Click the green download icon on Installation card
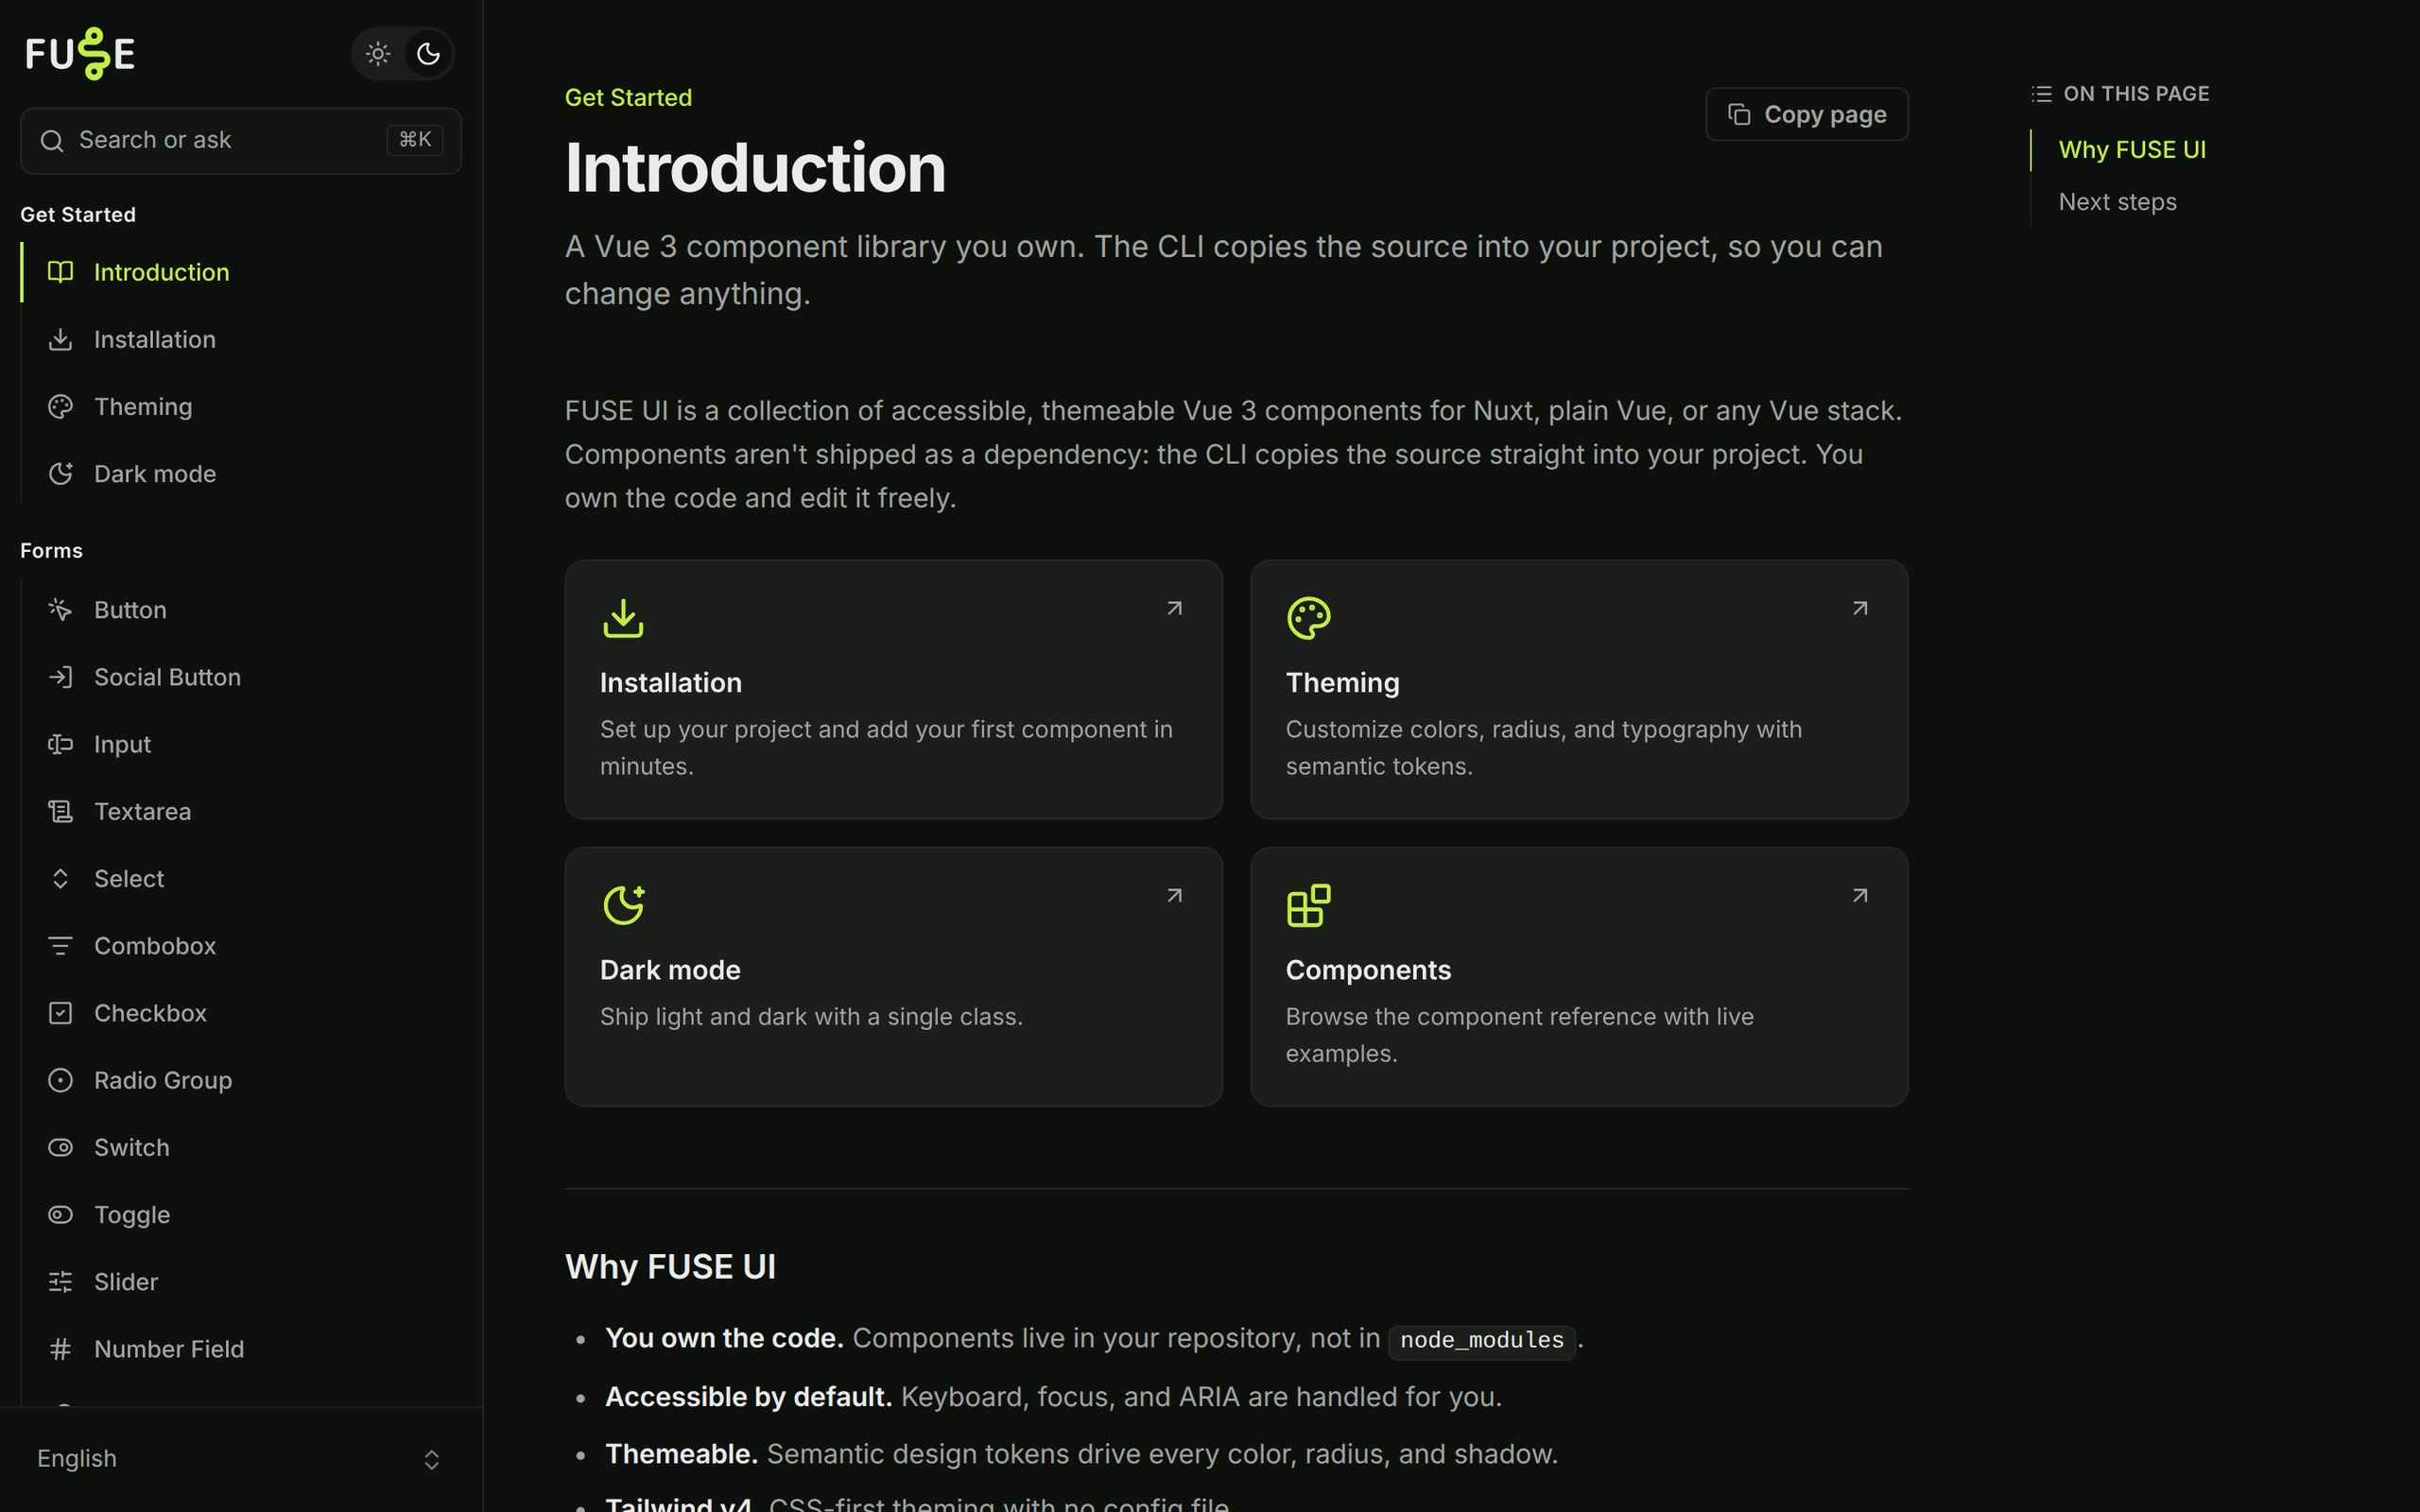 pyautogui.click(x=623, y=618)
